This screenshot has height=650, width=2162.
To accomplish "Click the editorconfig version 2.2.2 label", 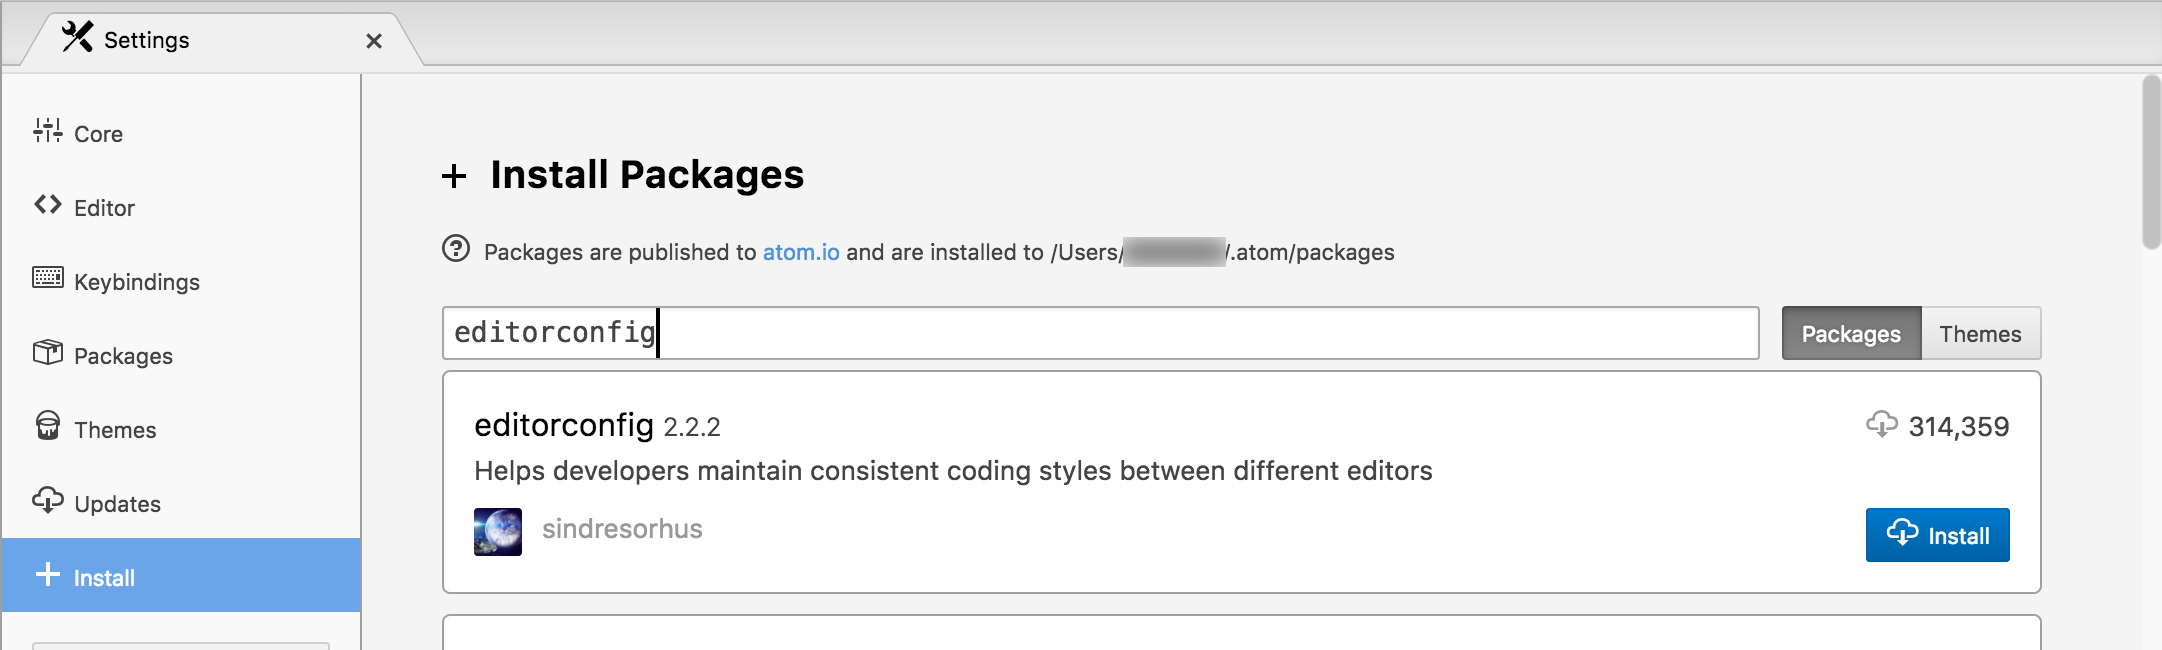I will click(x=692, y=428).
